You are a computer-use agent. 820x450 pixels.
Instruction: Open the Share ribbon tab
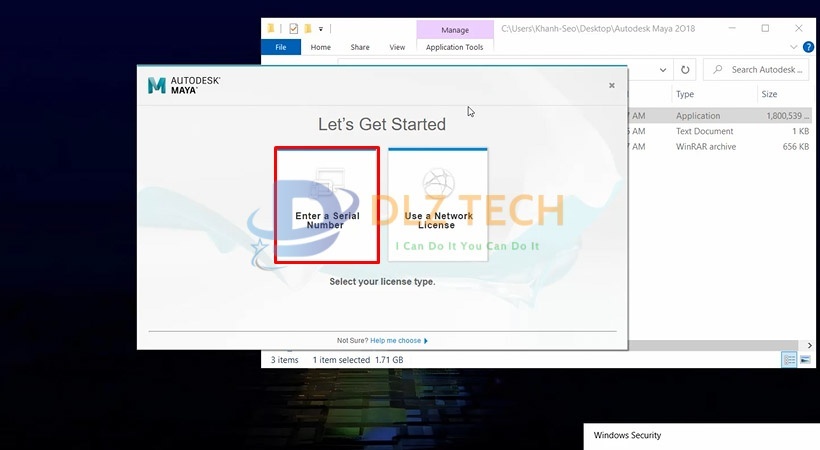click(x=360, y=47)
